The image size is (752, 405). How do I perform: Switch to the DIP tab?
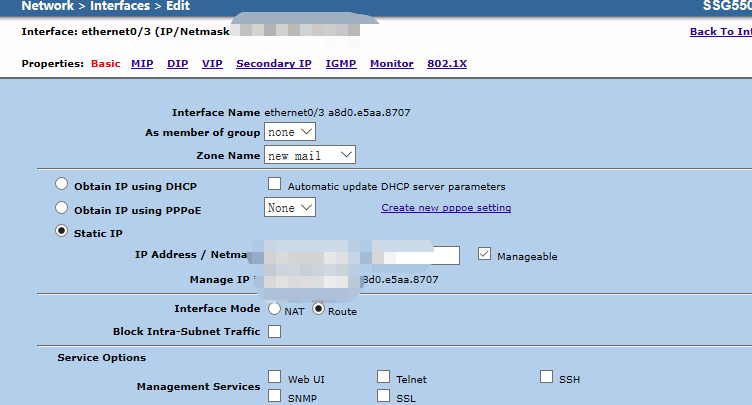(x=177, y=64)
